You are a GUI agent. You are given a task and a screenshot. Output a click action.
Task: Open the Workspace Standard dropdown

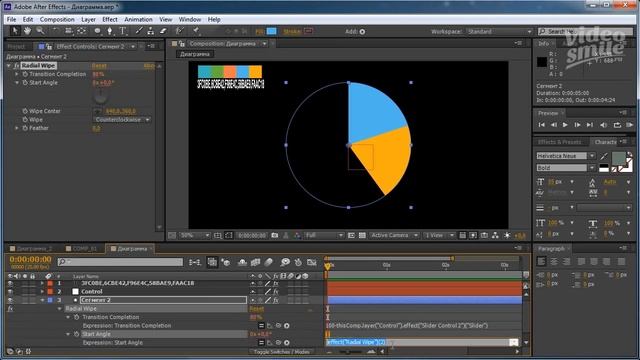click(x=500, y=31)
